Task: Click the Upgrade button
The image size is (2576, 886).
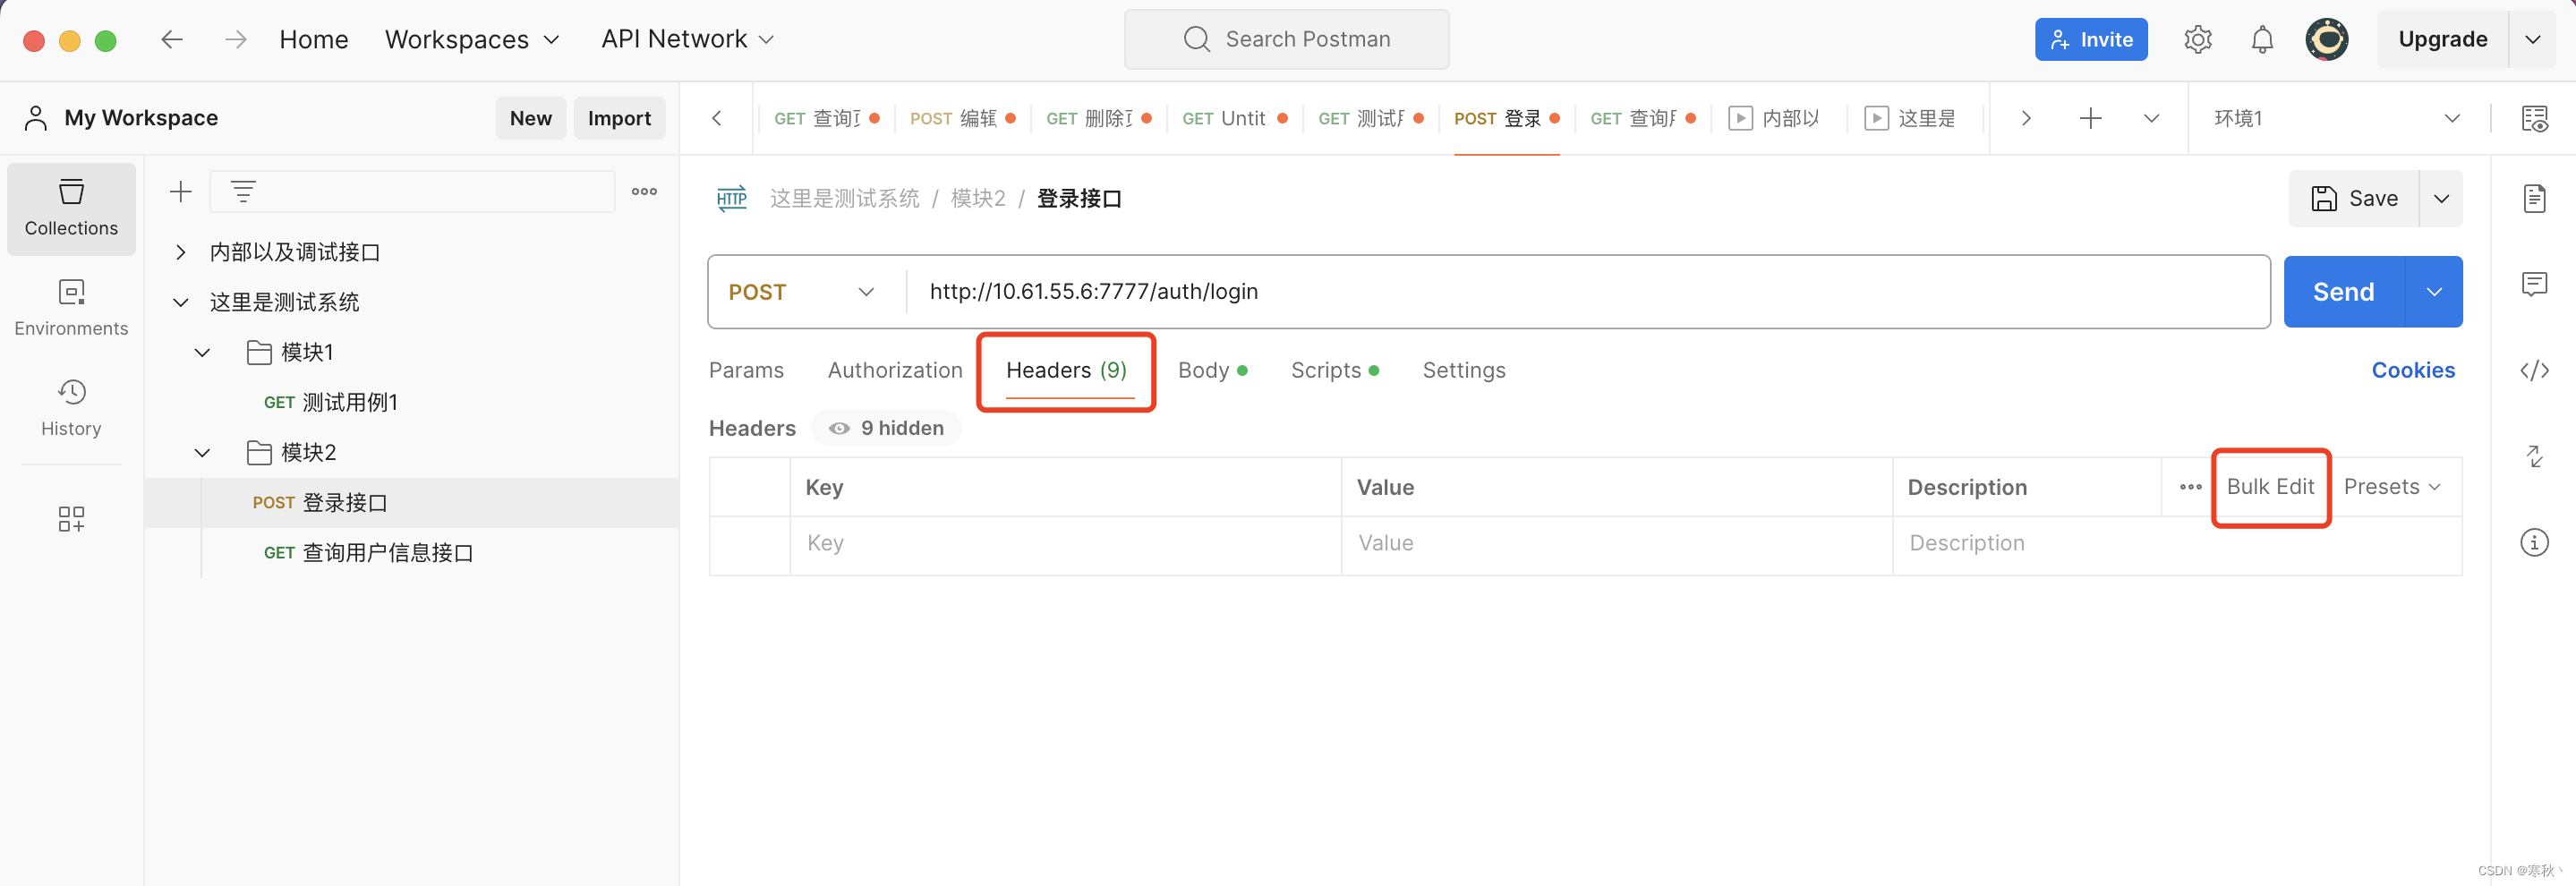Action: point(2443,39)
